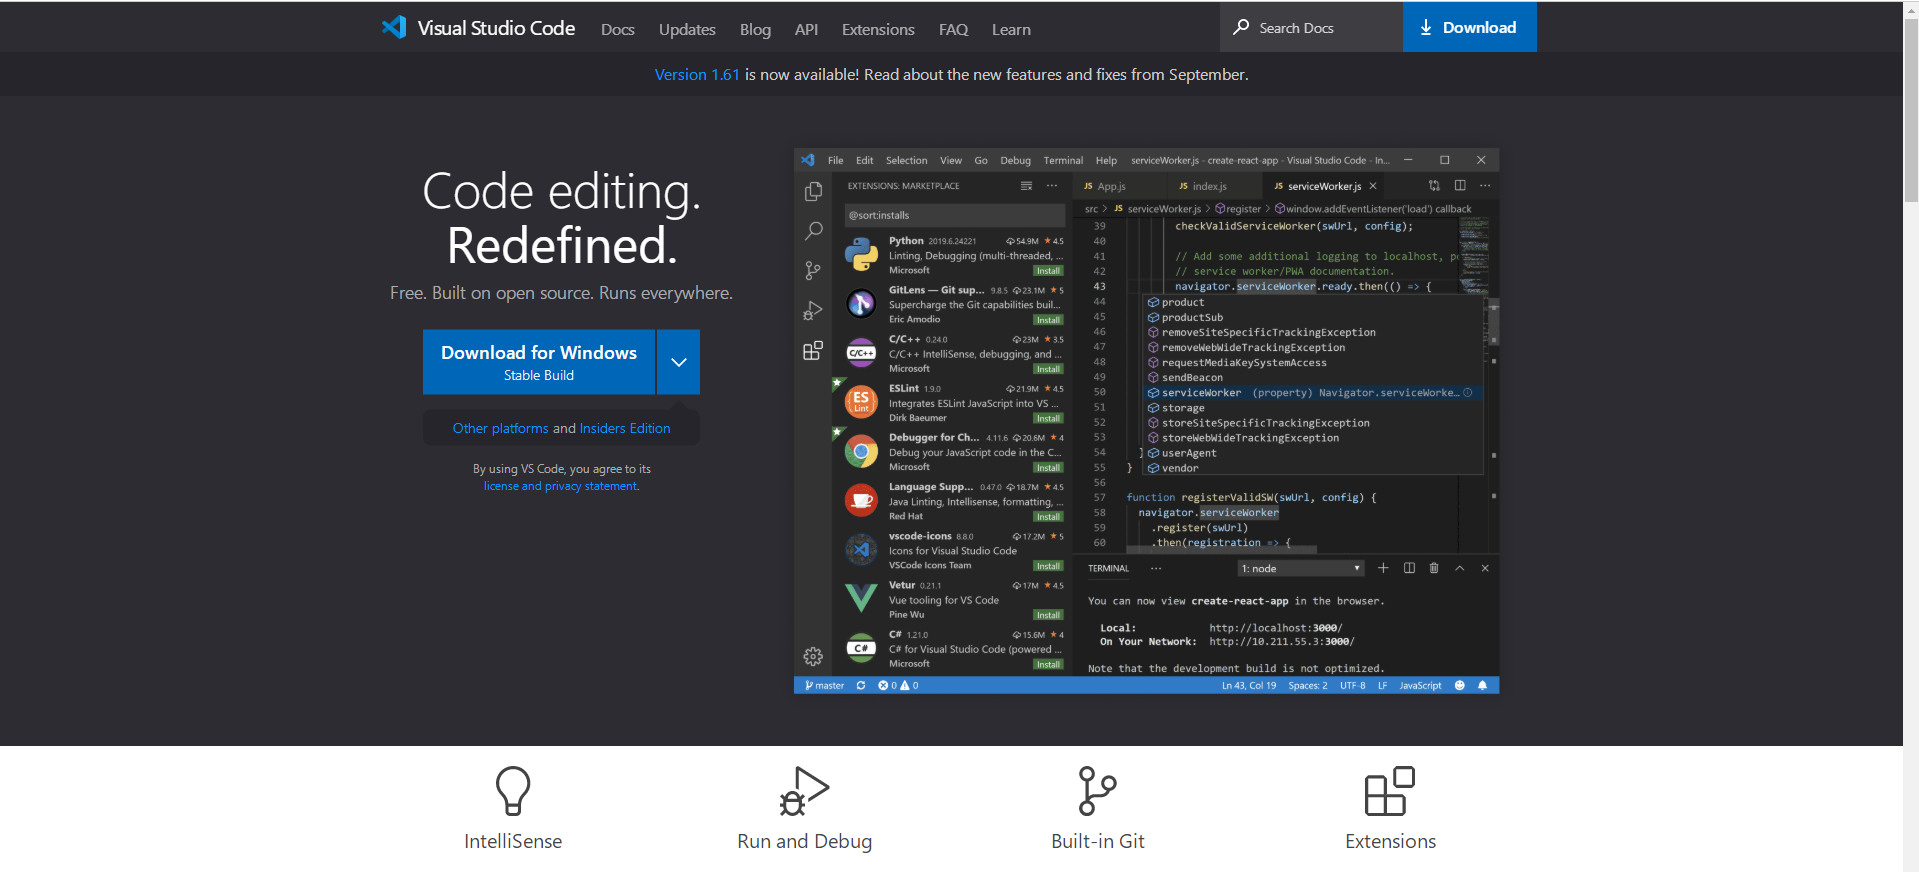
Task: Open the Help menu in editor
Action: point(1106,160)
